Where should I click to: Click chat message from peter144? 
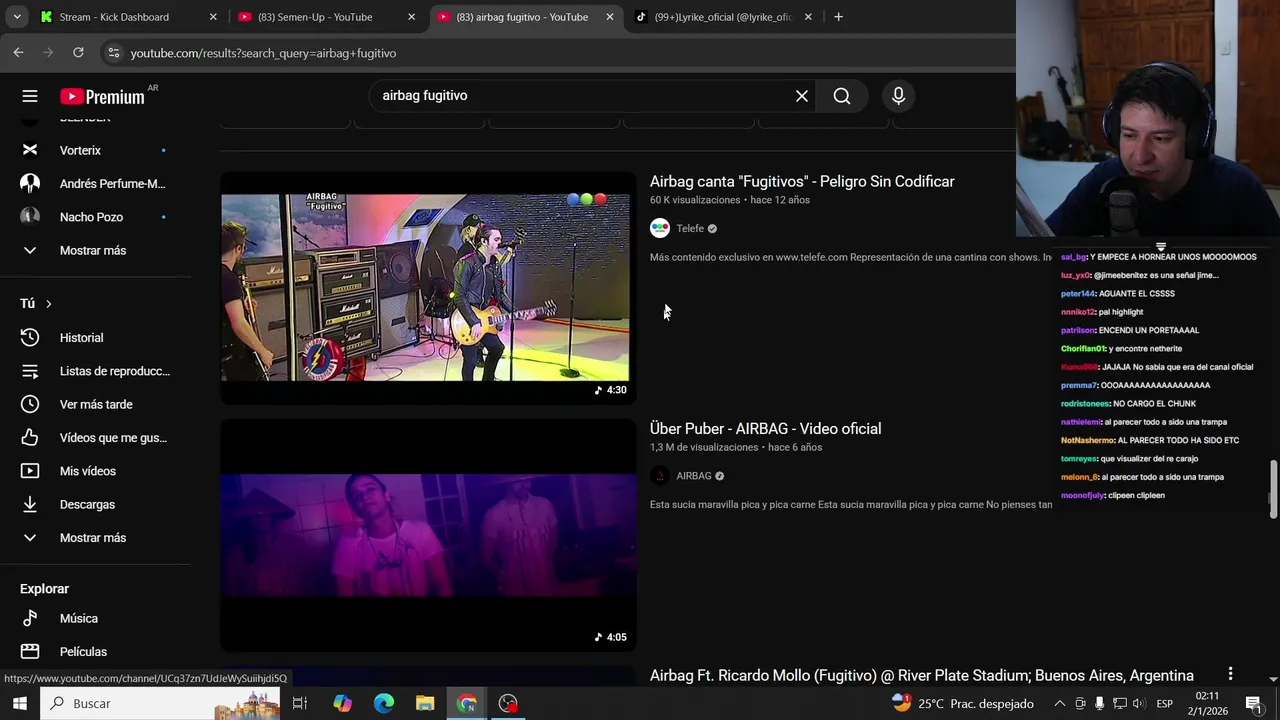[1118, 294]
